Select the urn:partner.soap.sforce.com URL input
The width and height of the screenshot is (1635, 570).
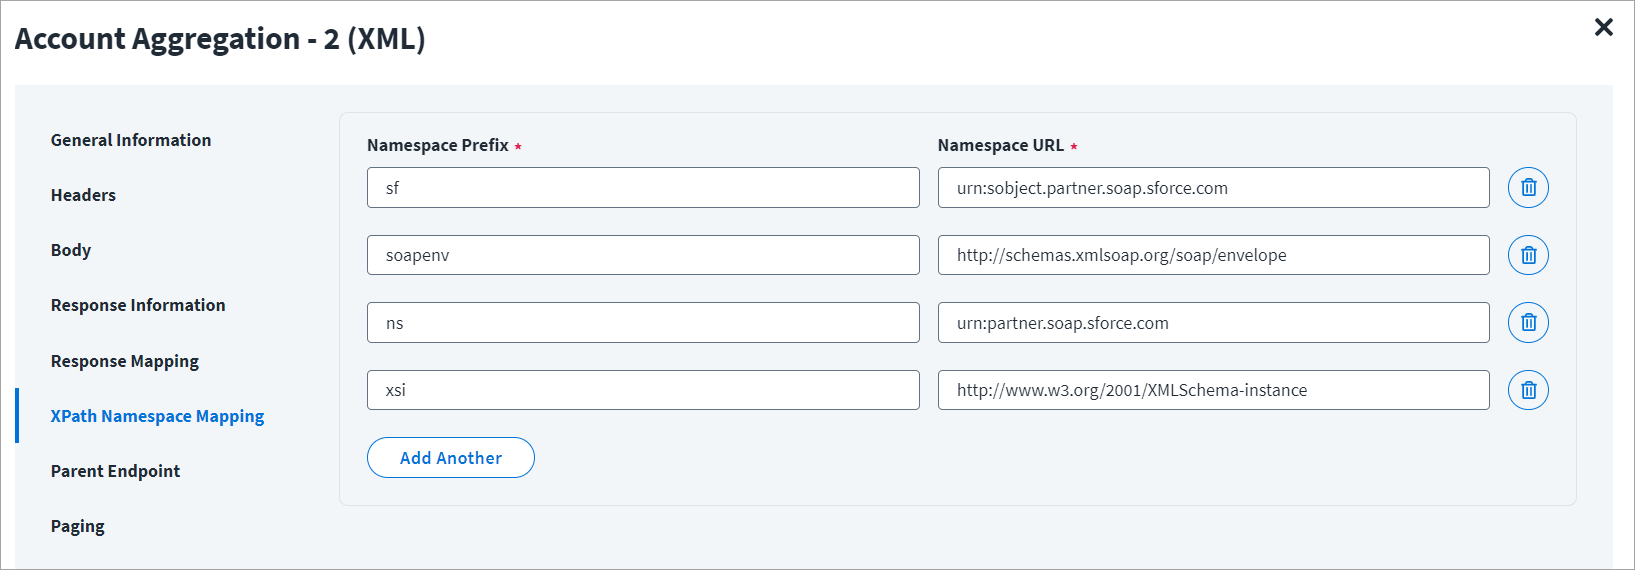[x=1212, y=323]
